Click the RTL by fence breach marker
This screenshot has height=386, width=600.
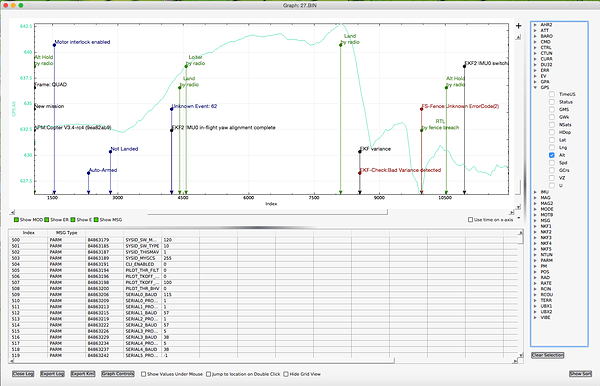point(422,130)
